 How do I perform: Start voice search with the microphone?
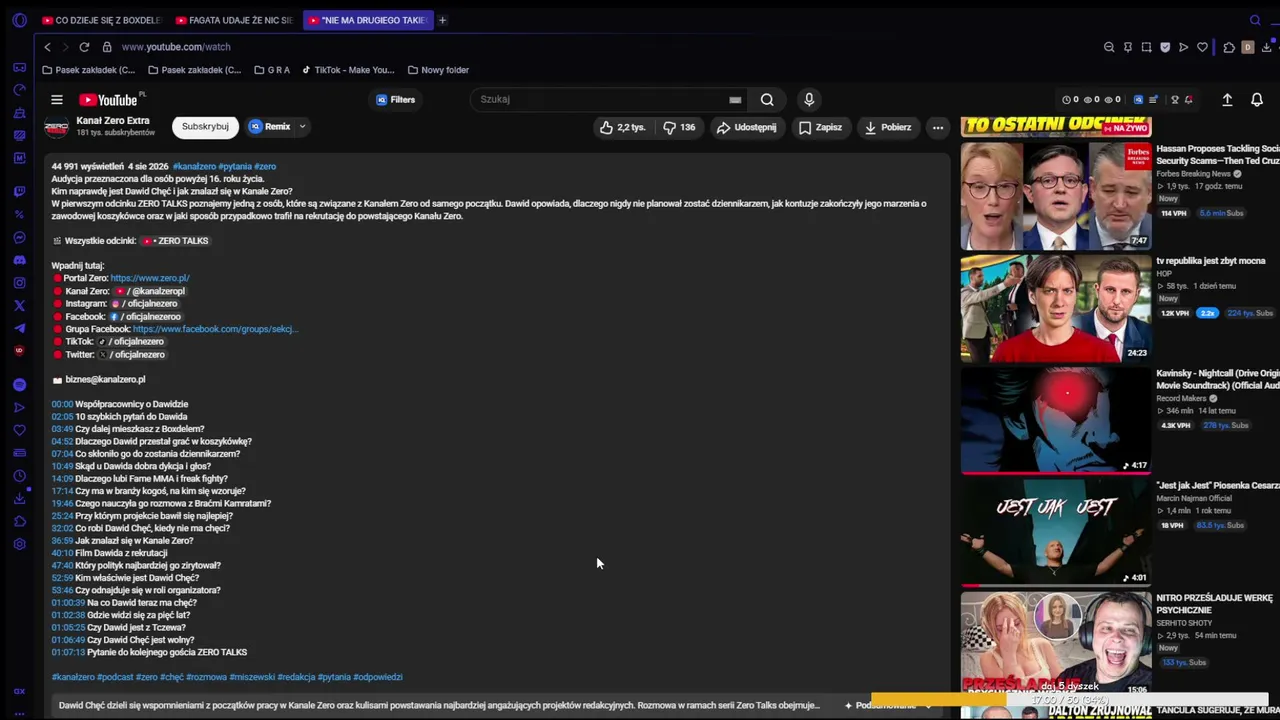point(809,100)
